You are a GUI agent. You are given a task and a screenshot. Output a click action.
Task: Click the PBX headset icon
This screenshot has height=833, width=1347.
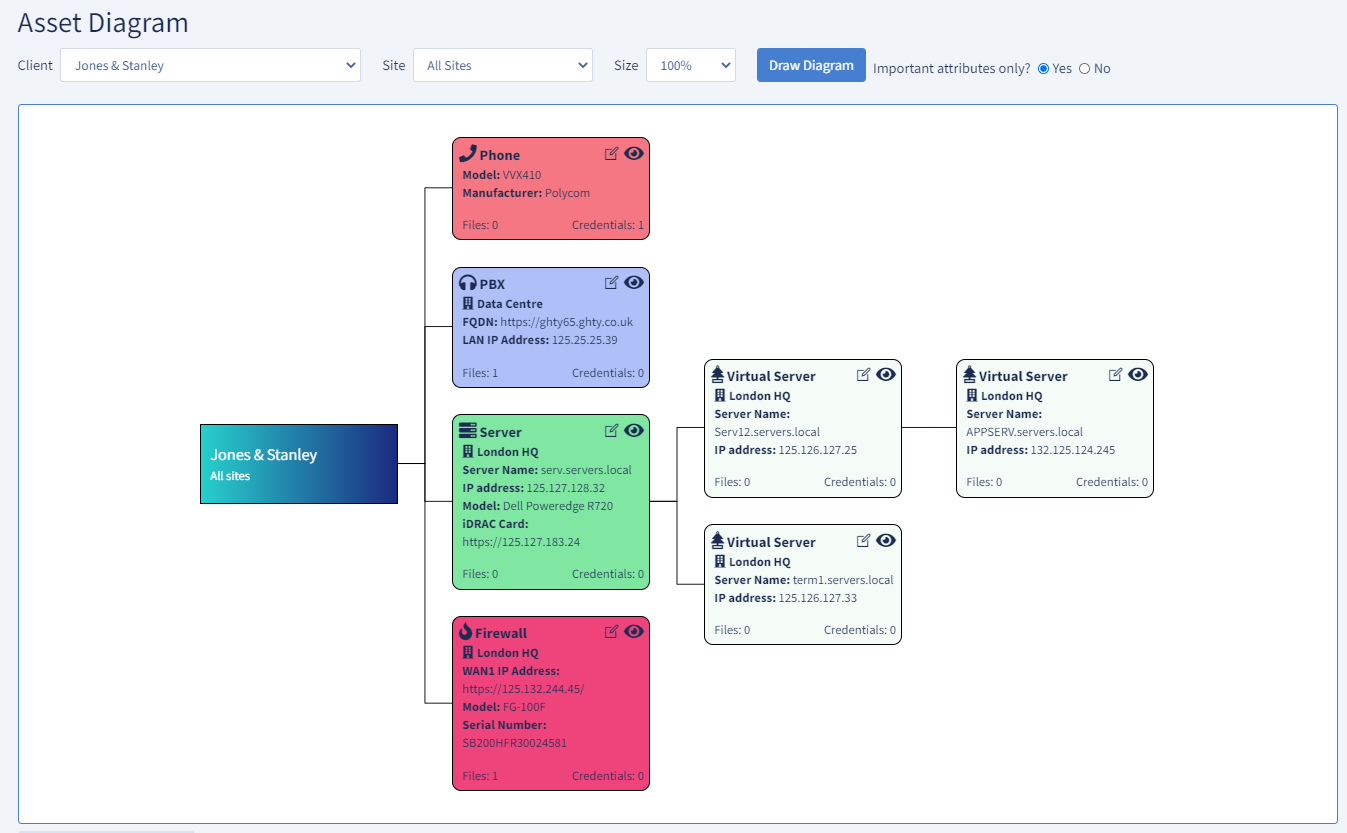click(x=467, y=282)
